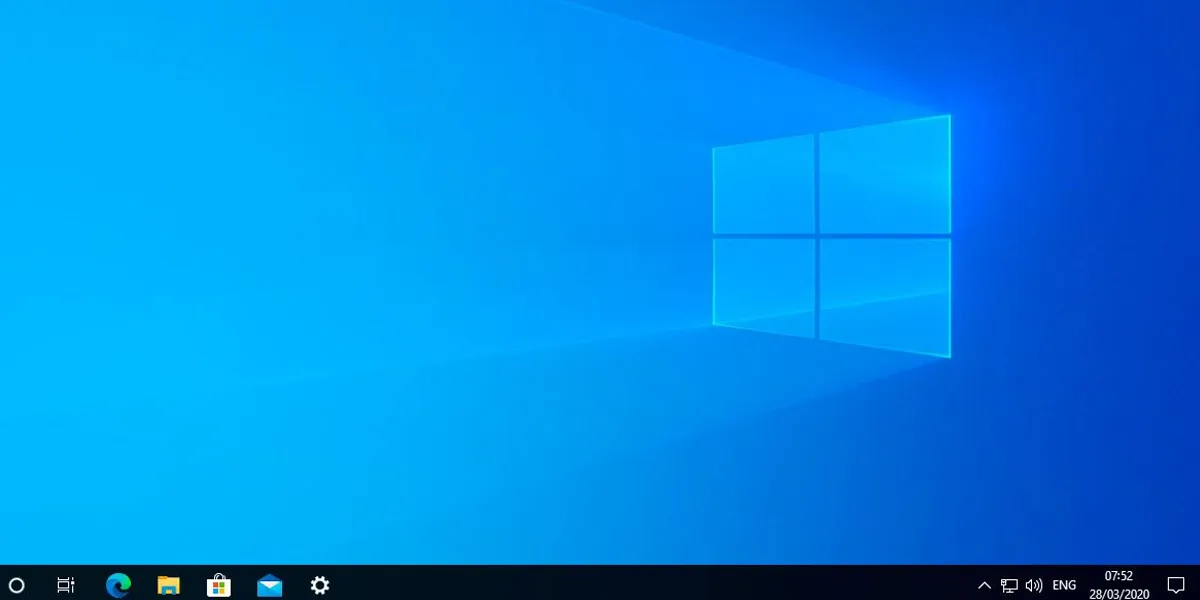
Task: Open clock showing 07:52 28/03/2020
Action: pos(1118,584)
